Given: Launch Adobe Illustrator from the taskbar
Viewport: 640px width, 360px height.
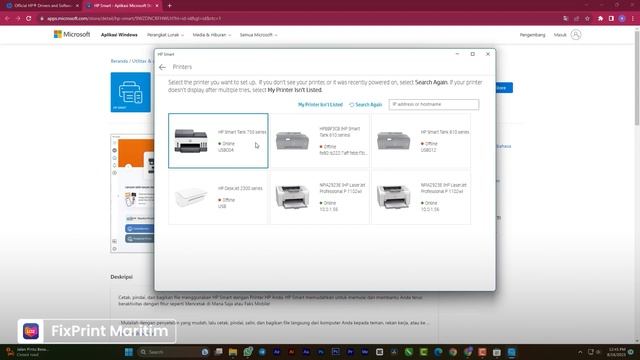Looking at the screenshot, I should [291, 352].
